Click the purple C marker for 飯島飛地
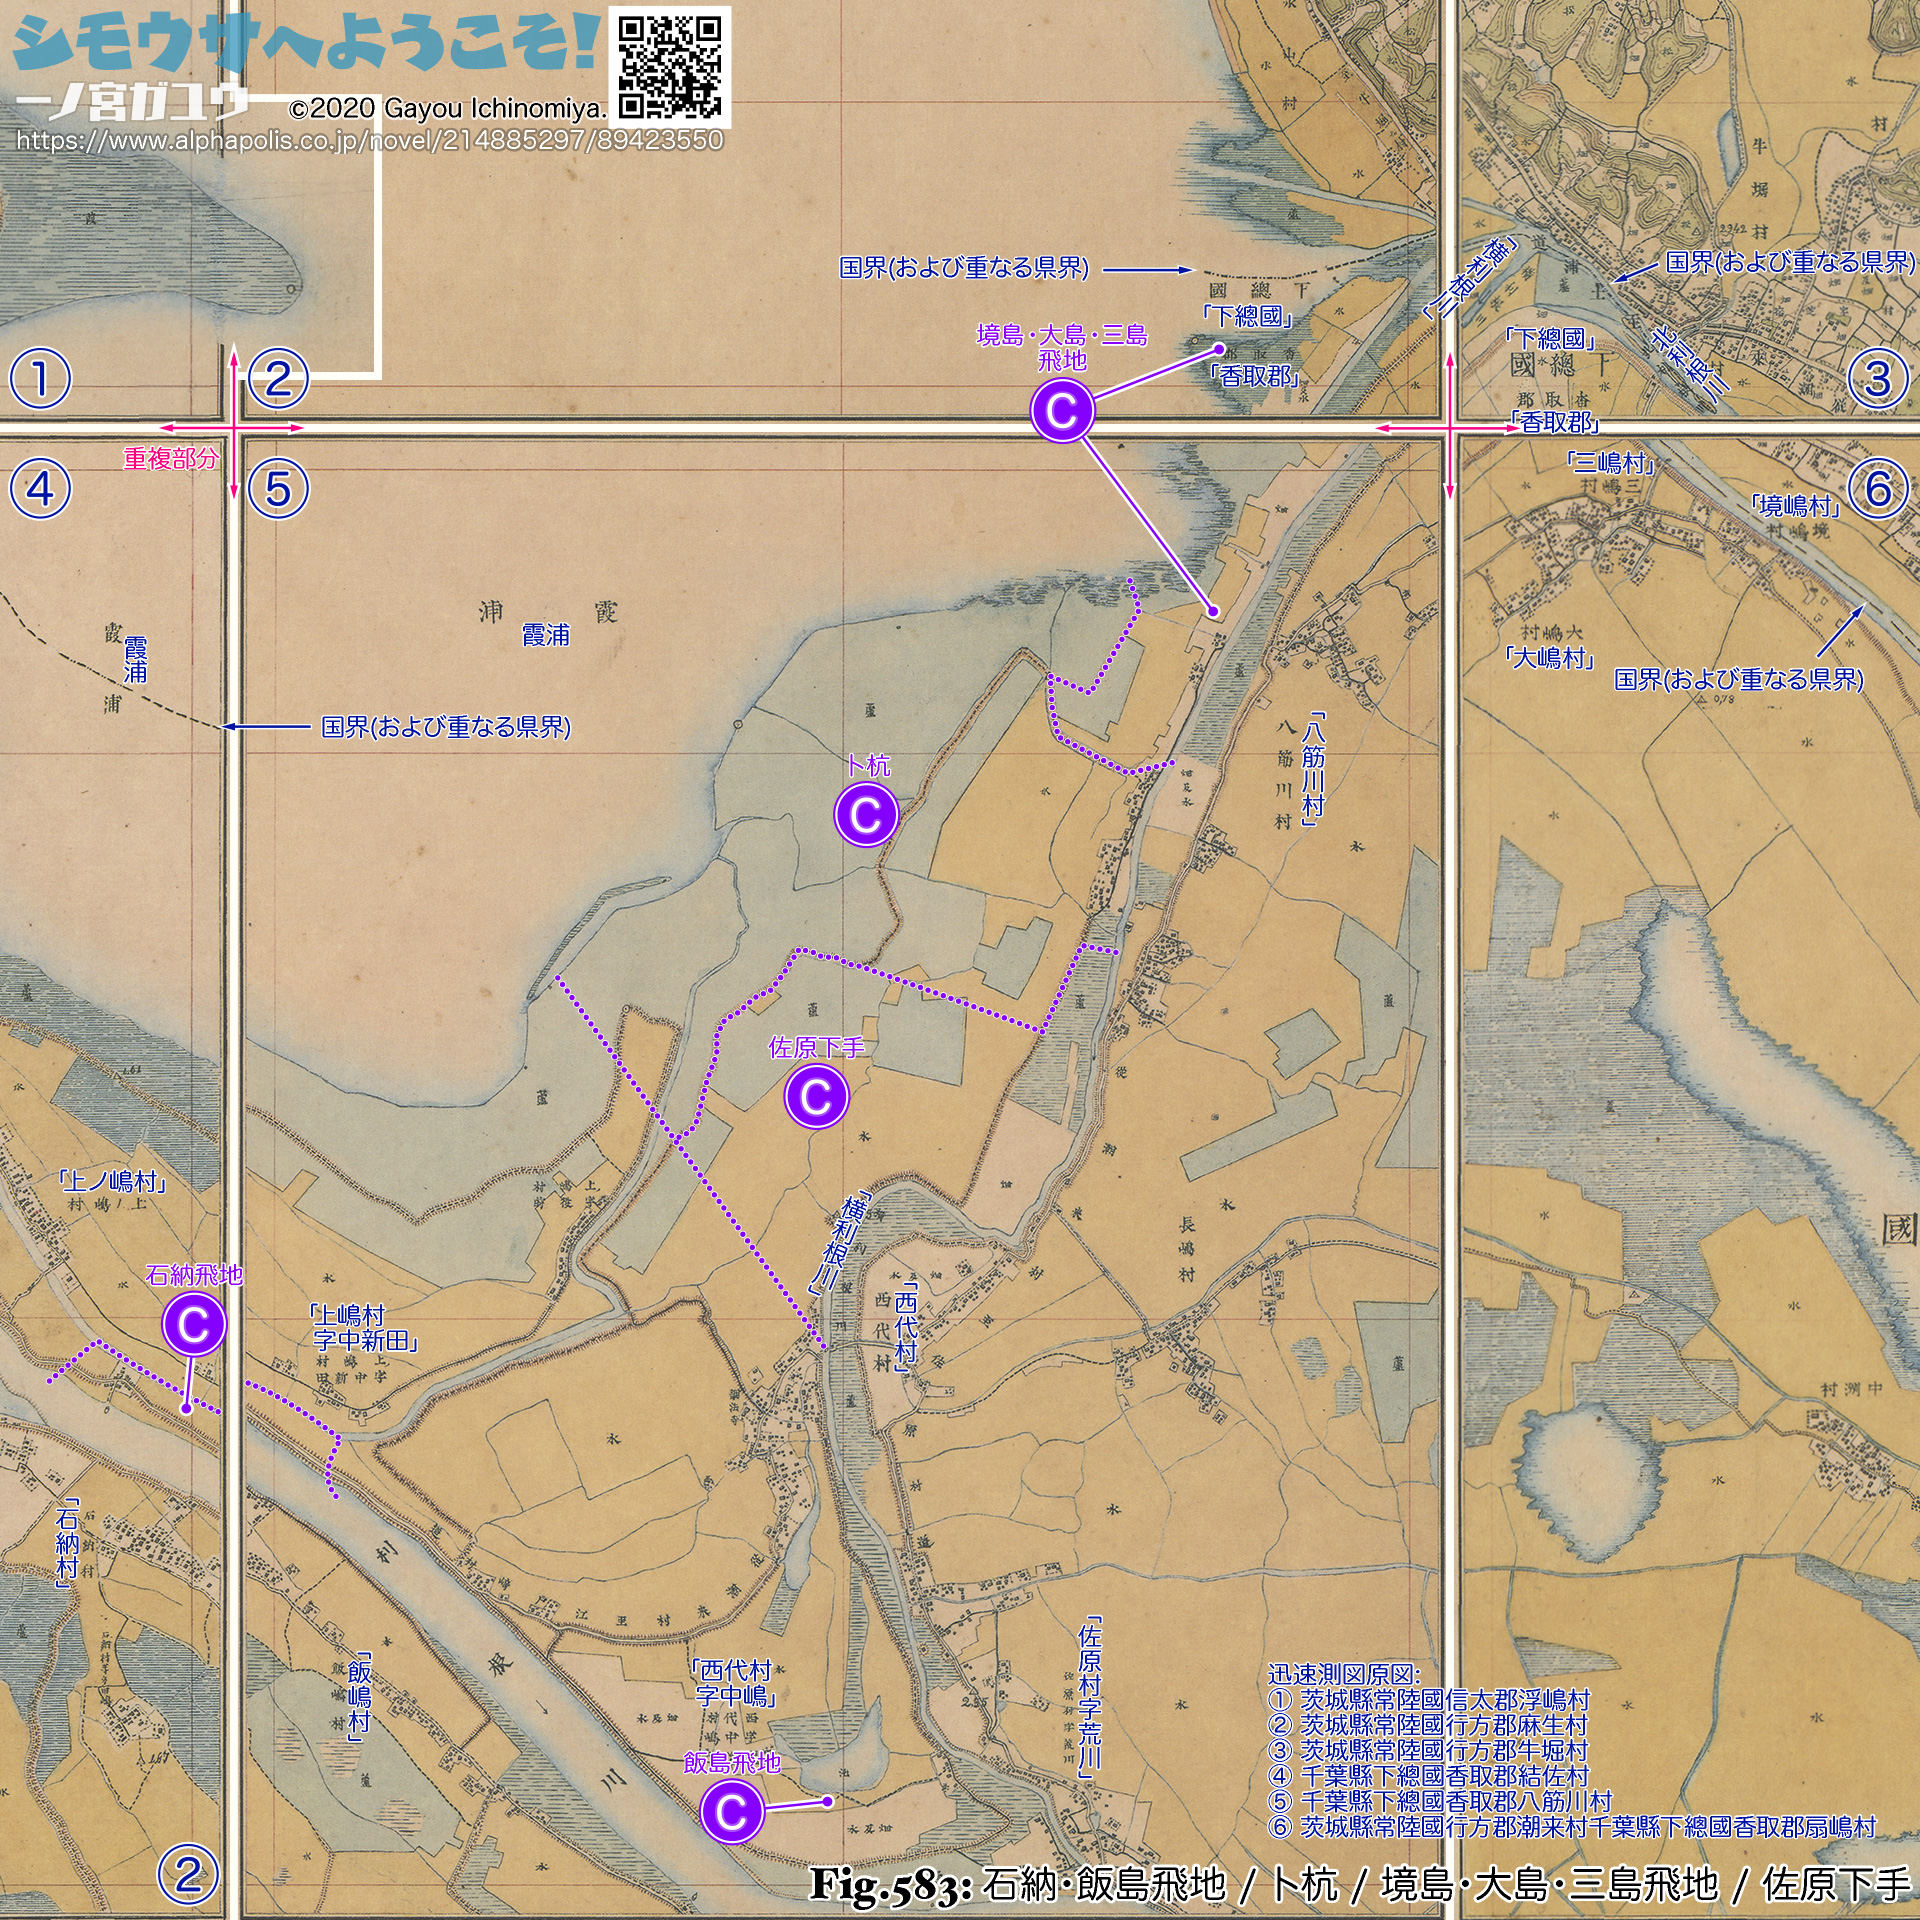This screenshot has height=1920, width=1920. click(732, 1812)
